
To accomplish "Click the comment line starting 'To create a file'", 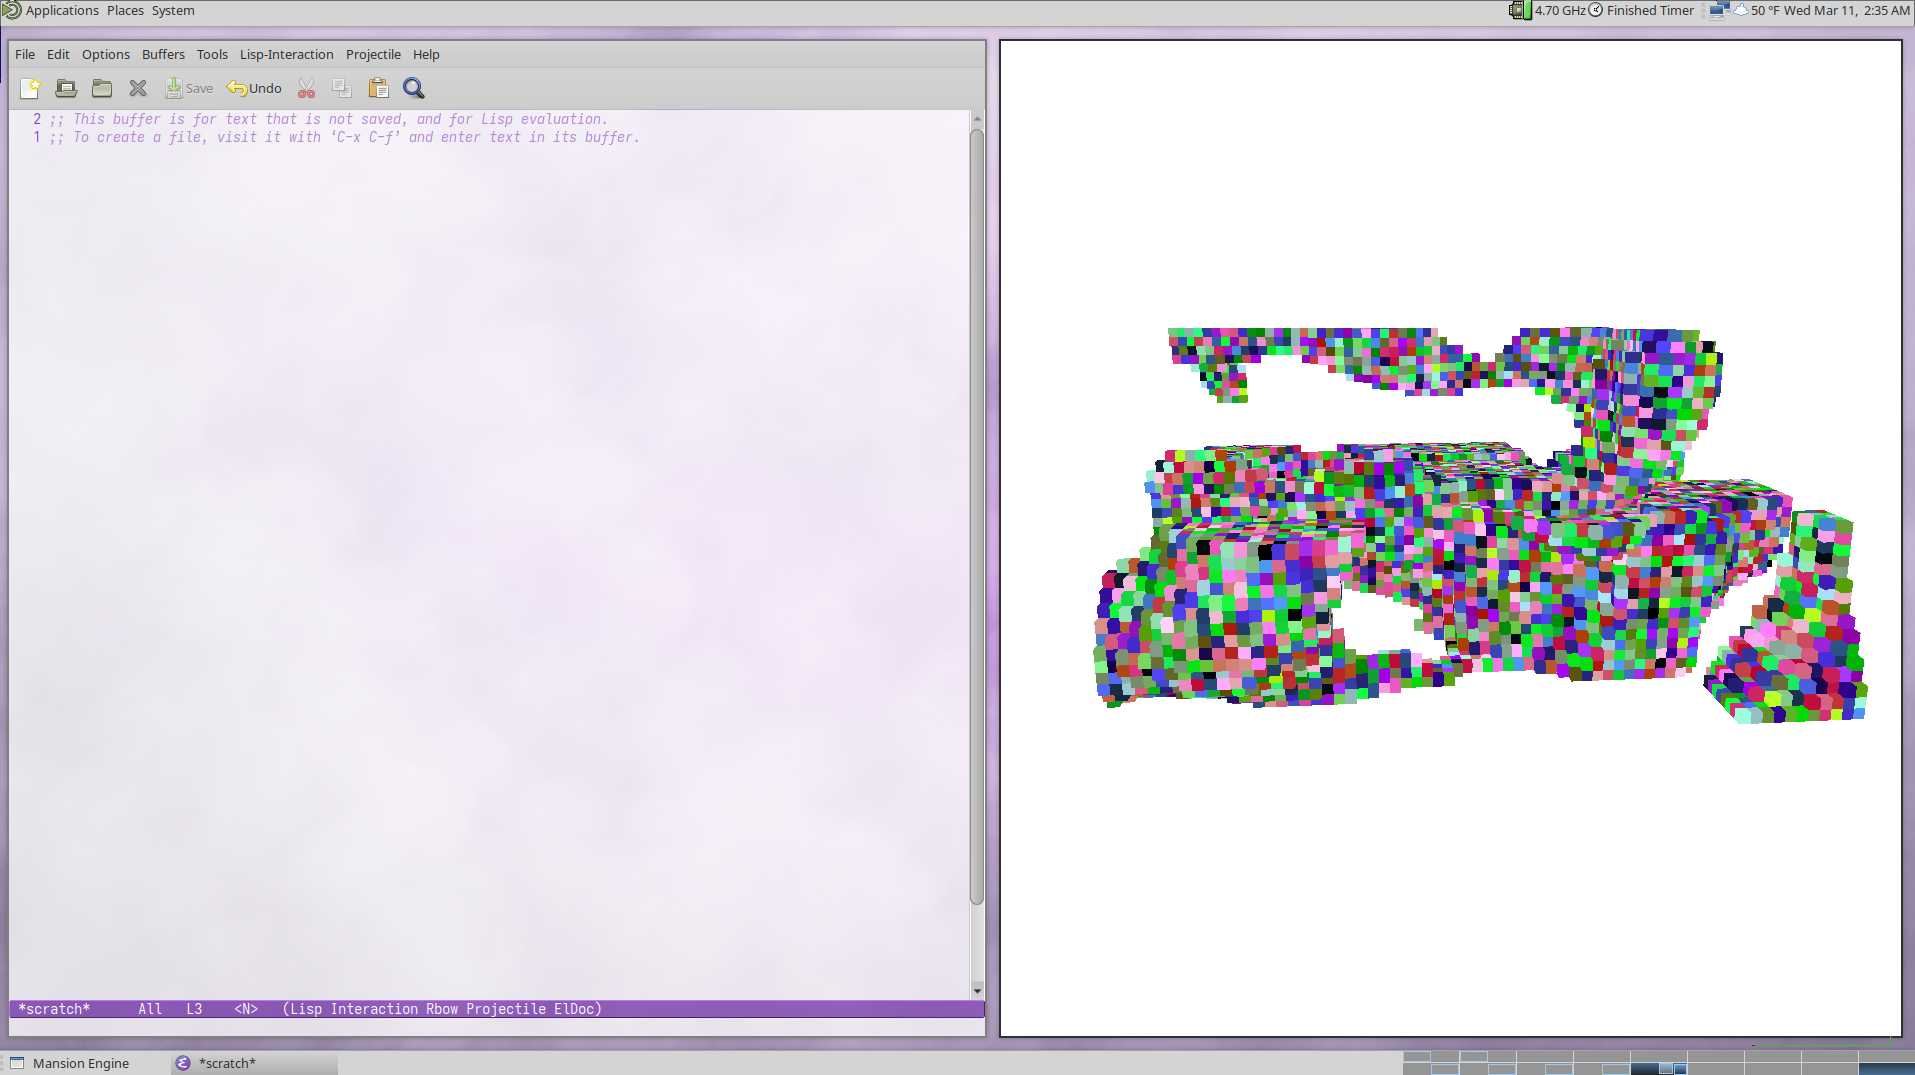I will pyautogui.click(x=345, y=137).
